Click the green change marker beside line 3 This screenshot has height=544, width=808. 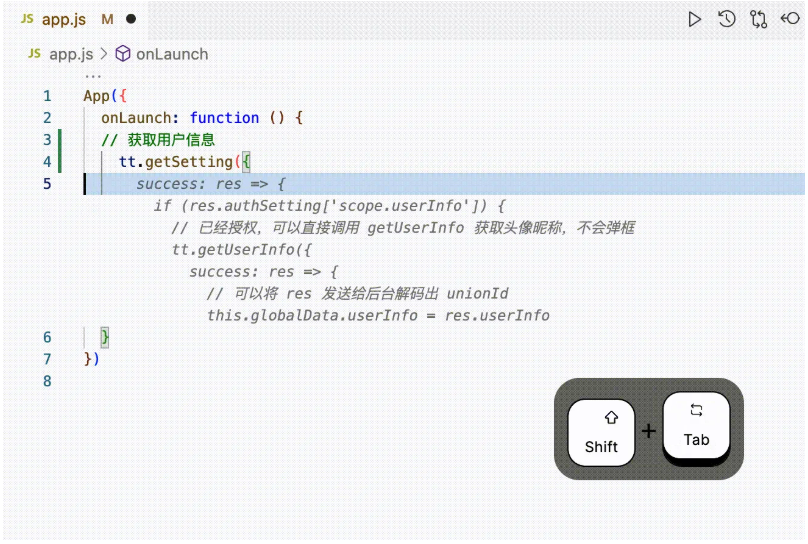click(60, 140)
